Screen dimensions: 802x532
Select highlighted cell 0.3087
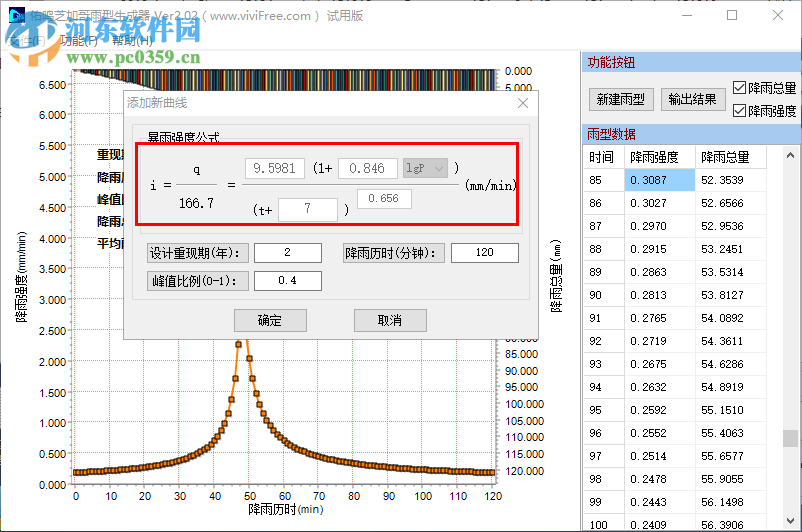tap(659, 180)
